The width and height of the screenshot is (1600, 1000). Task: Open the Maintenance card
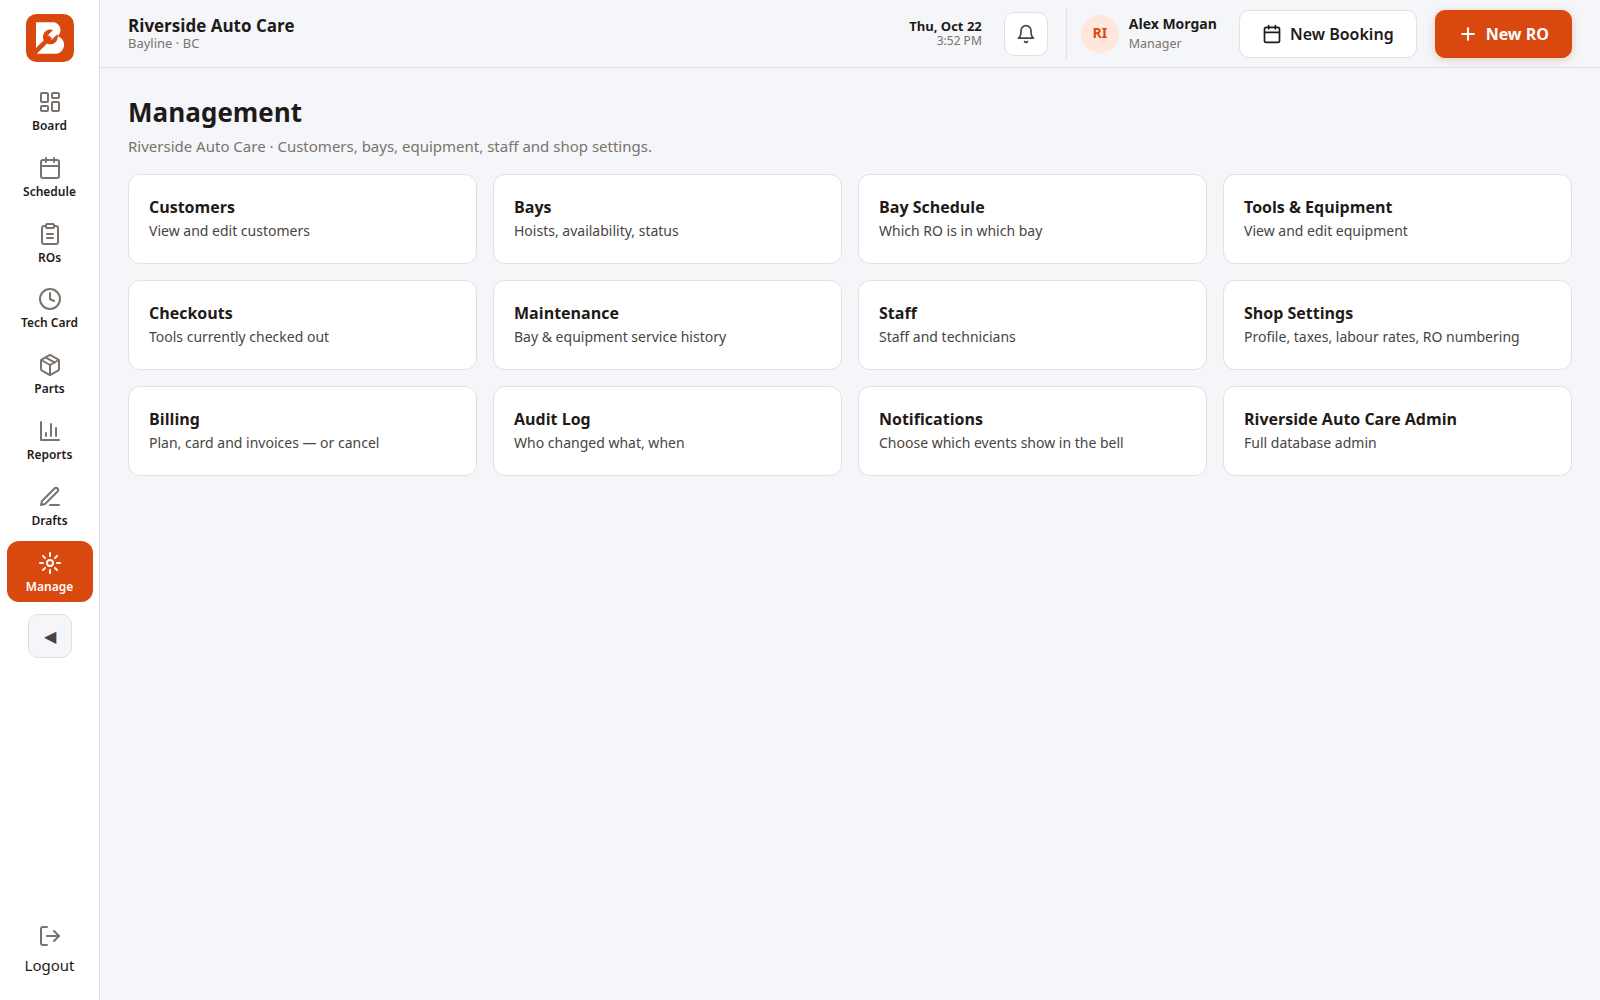667,325
